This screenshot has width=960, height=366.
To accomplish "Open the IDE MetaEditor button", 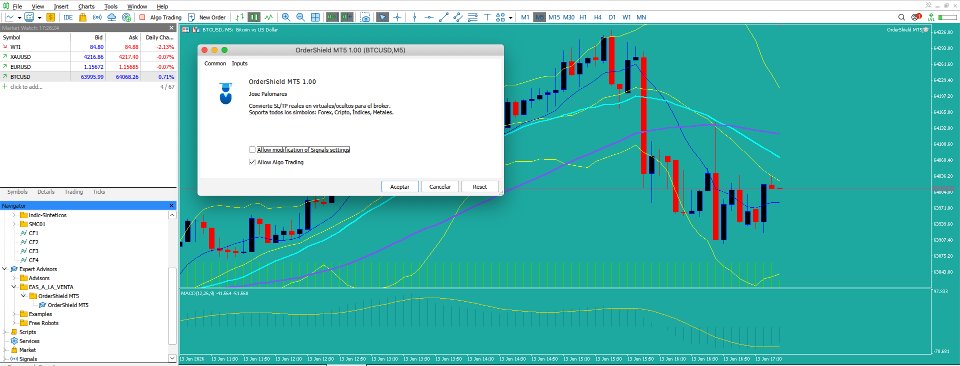I will [x=68, y=17].
